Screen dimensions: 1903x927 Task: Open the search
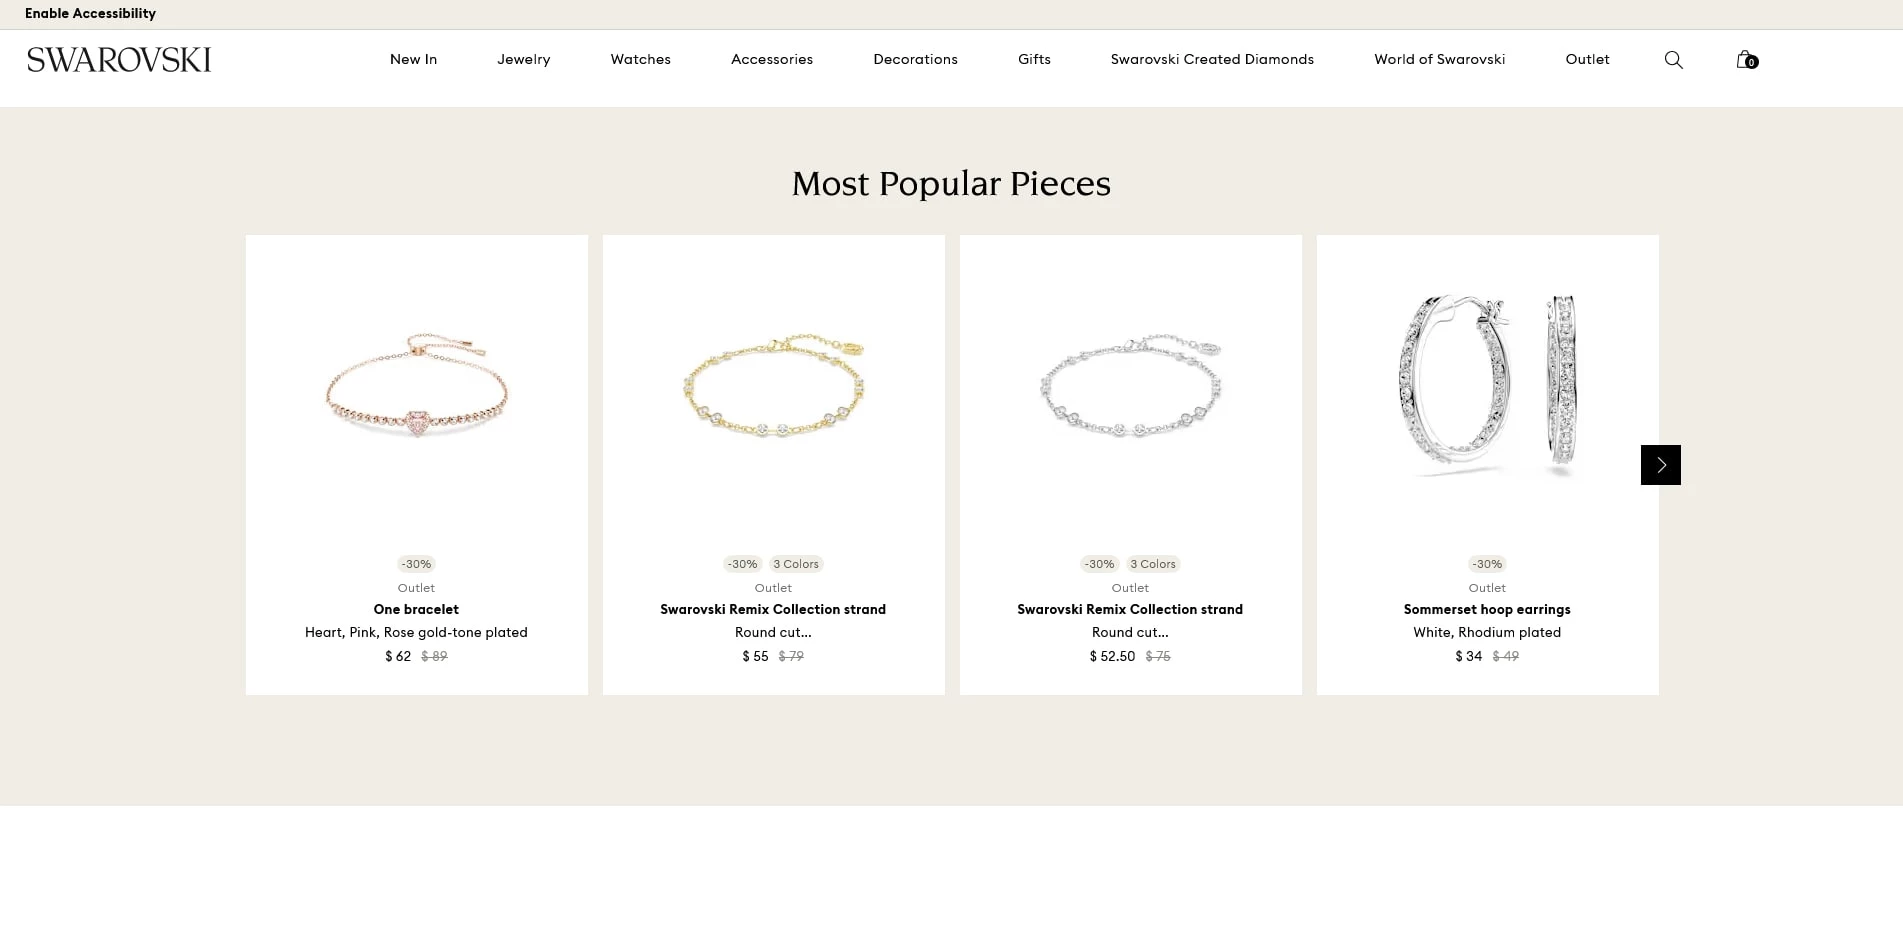point(1673,59)
